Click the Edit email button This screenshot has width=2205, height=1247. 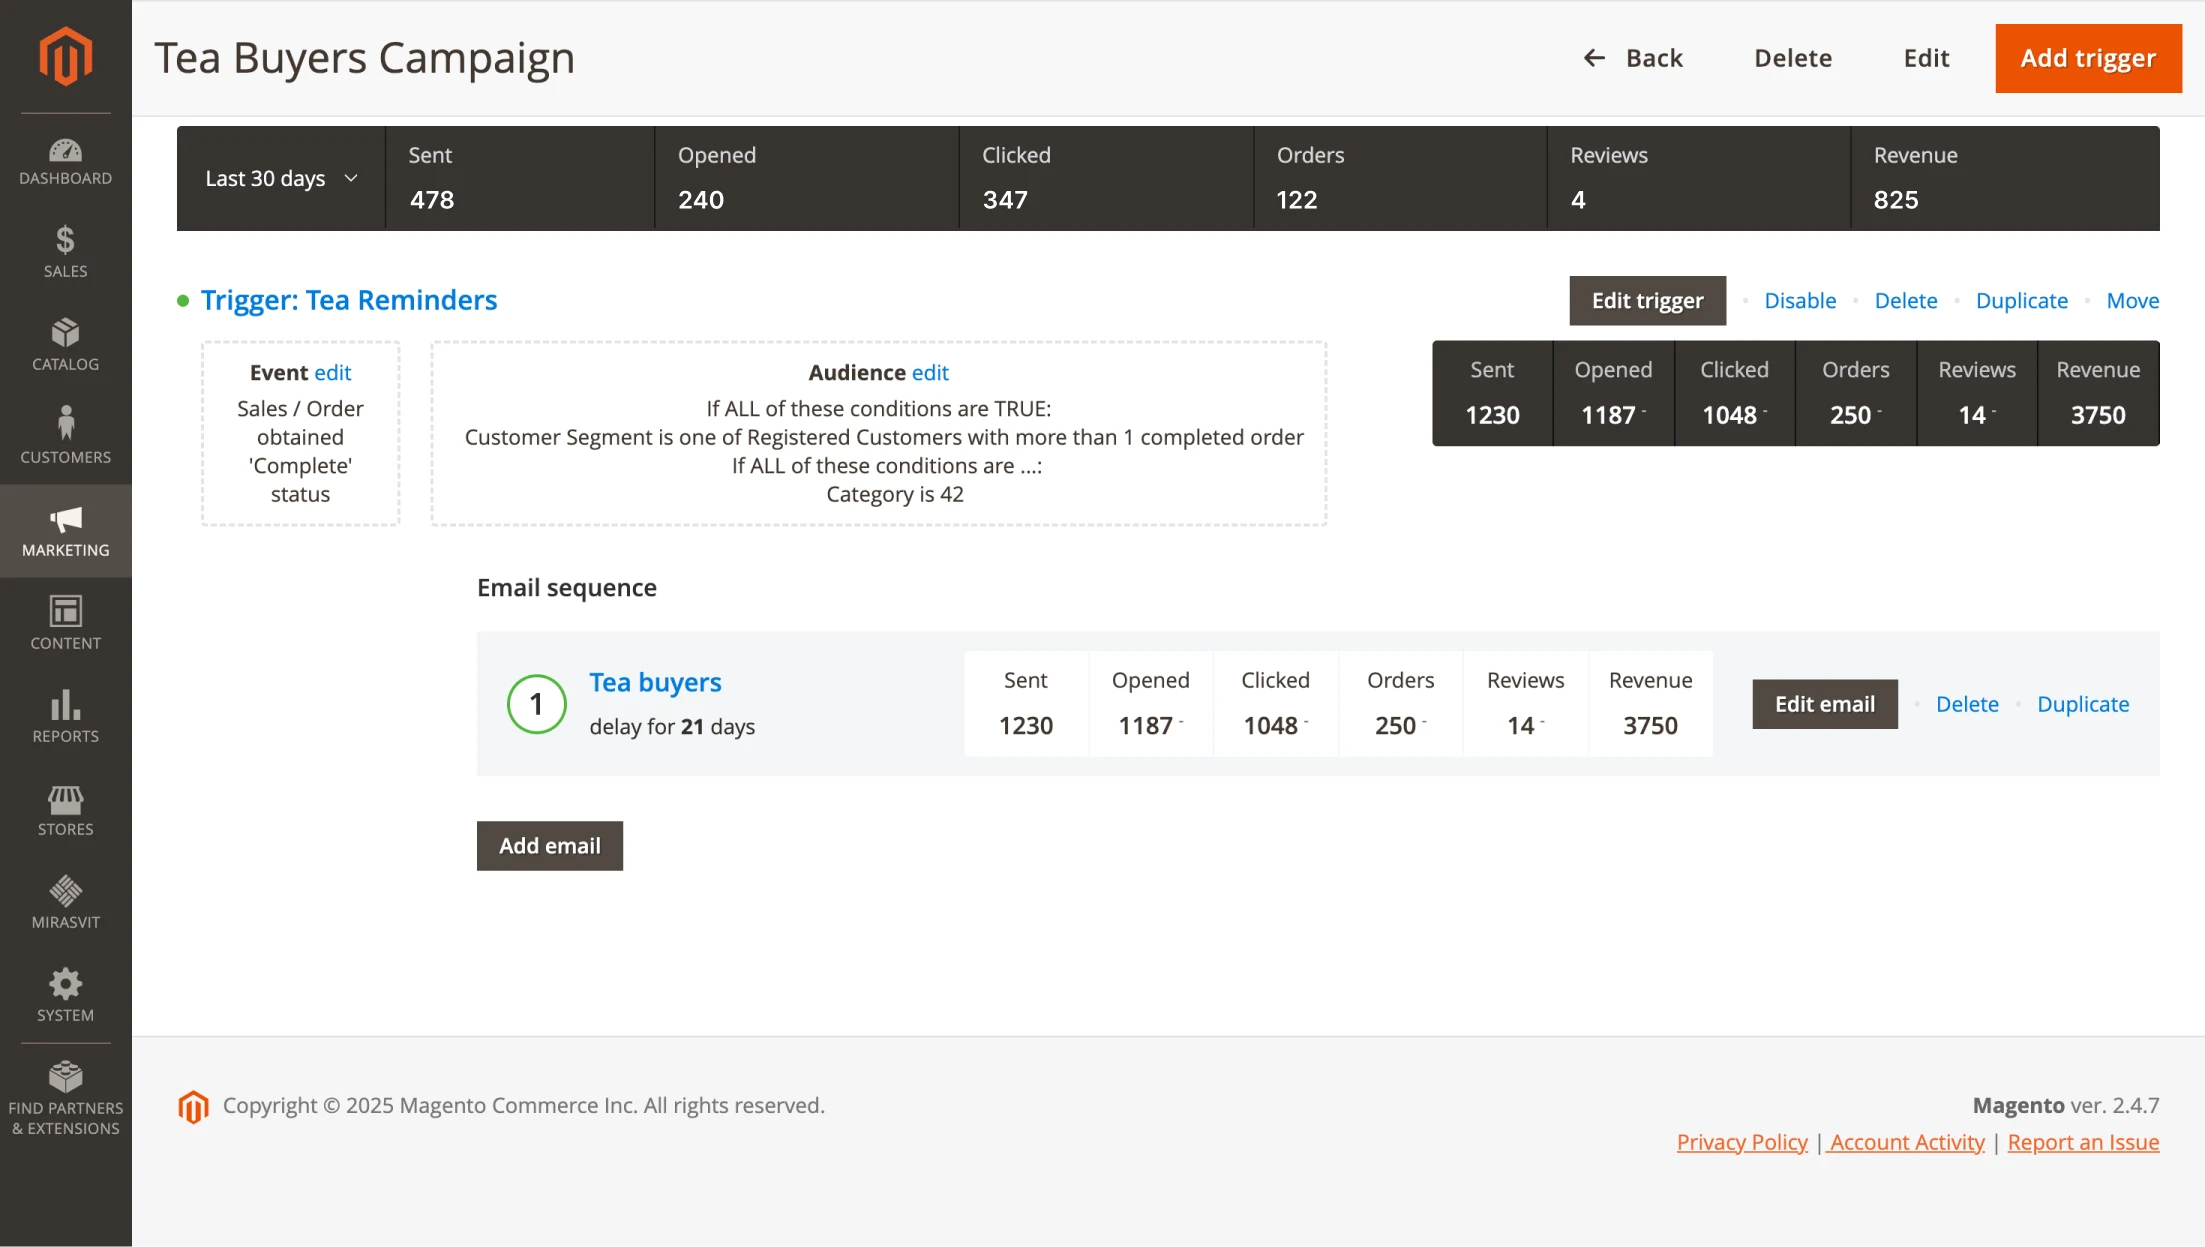coord(1824,704)
